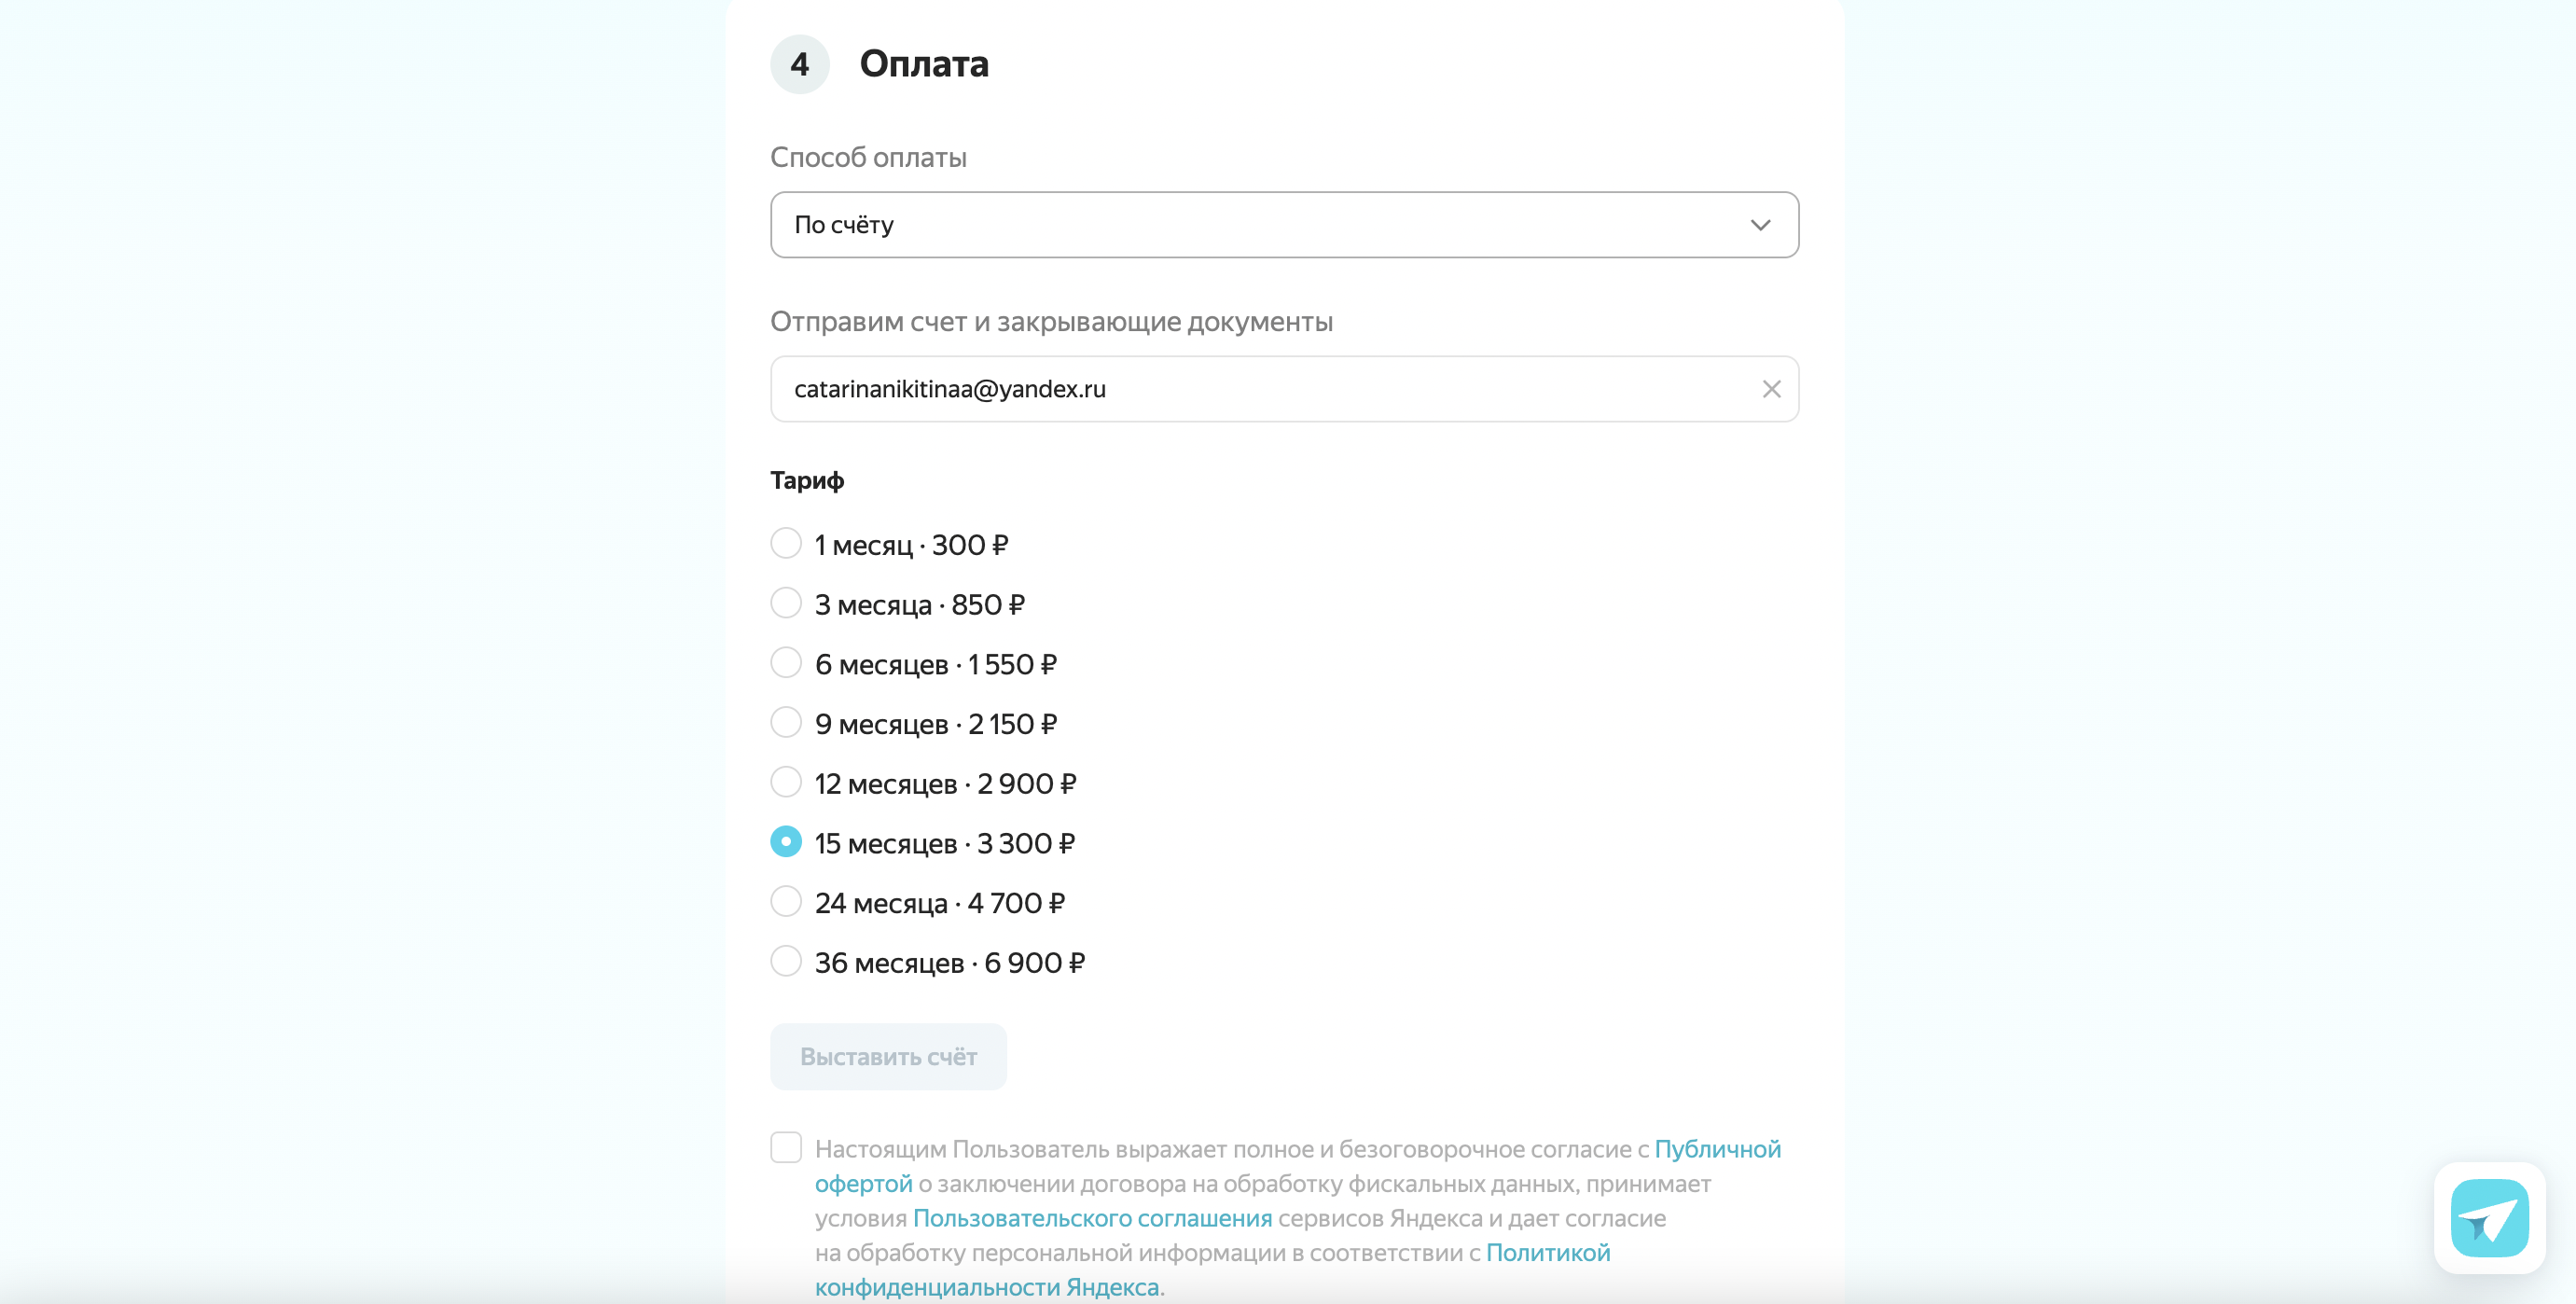Choose the 3 месяца 850 ₽ tariff
2576x1304 pixels.
[x=786, y=604]
